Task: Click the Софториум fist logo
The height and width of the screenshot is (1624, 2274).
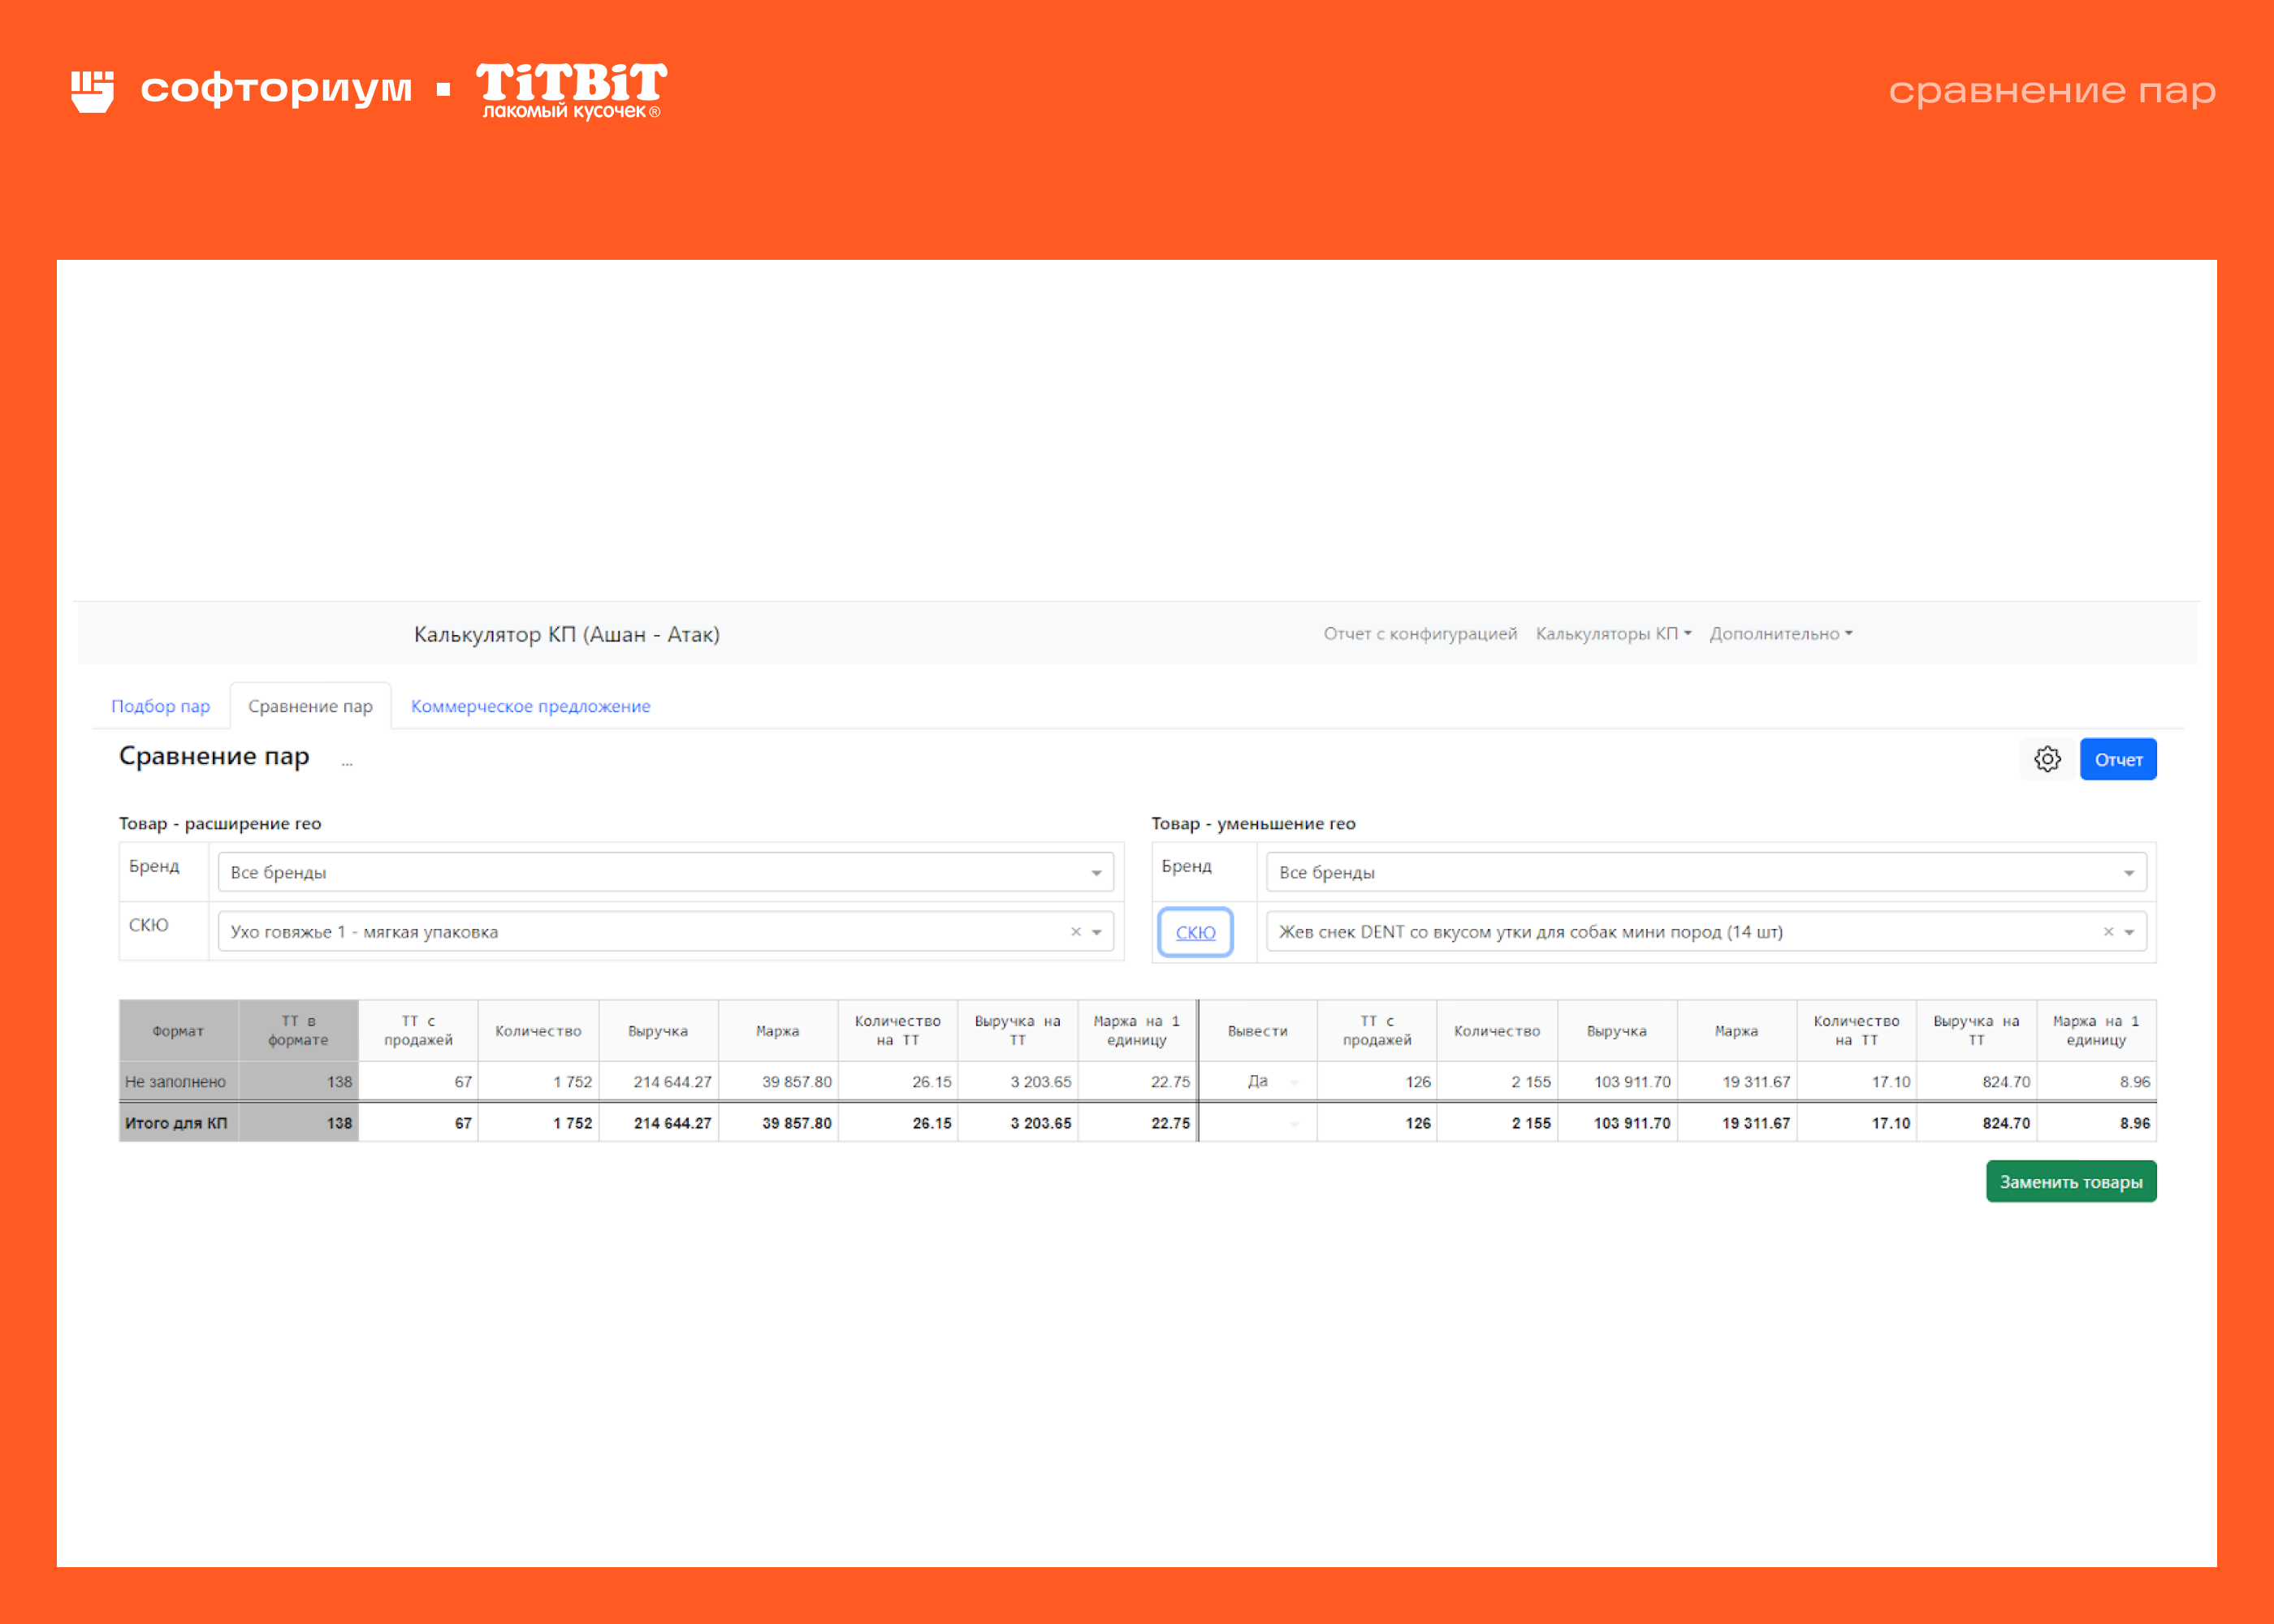Action: tap(92, 91)
